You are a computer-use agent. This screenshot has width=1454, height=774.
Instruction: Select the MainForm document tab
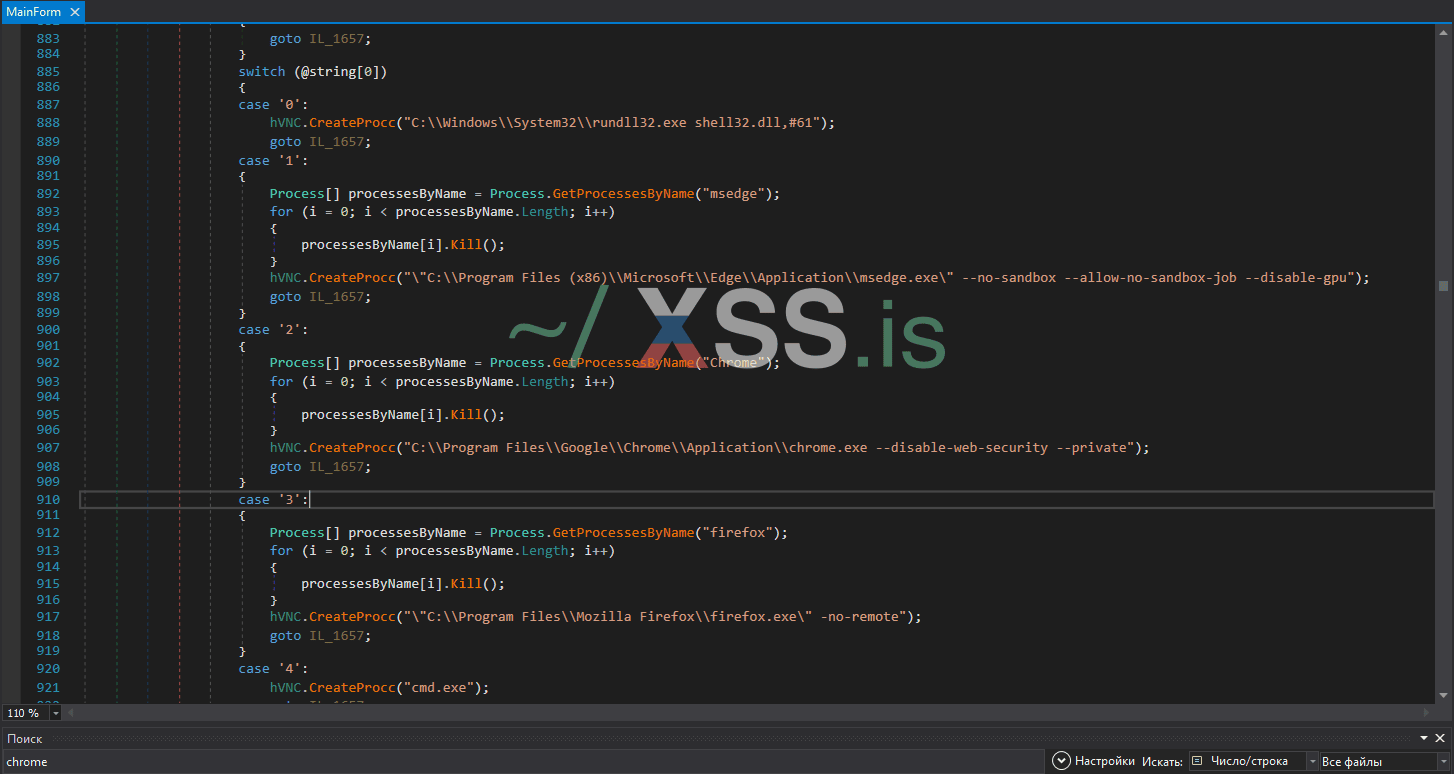pyautogui.click(x=33, y=12)
